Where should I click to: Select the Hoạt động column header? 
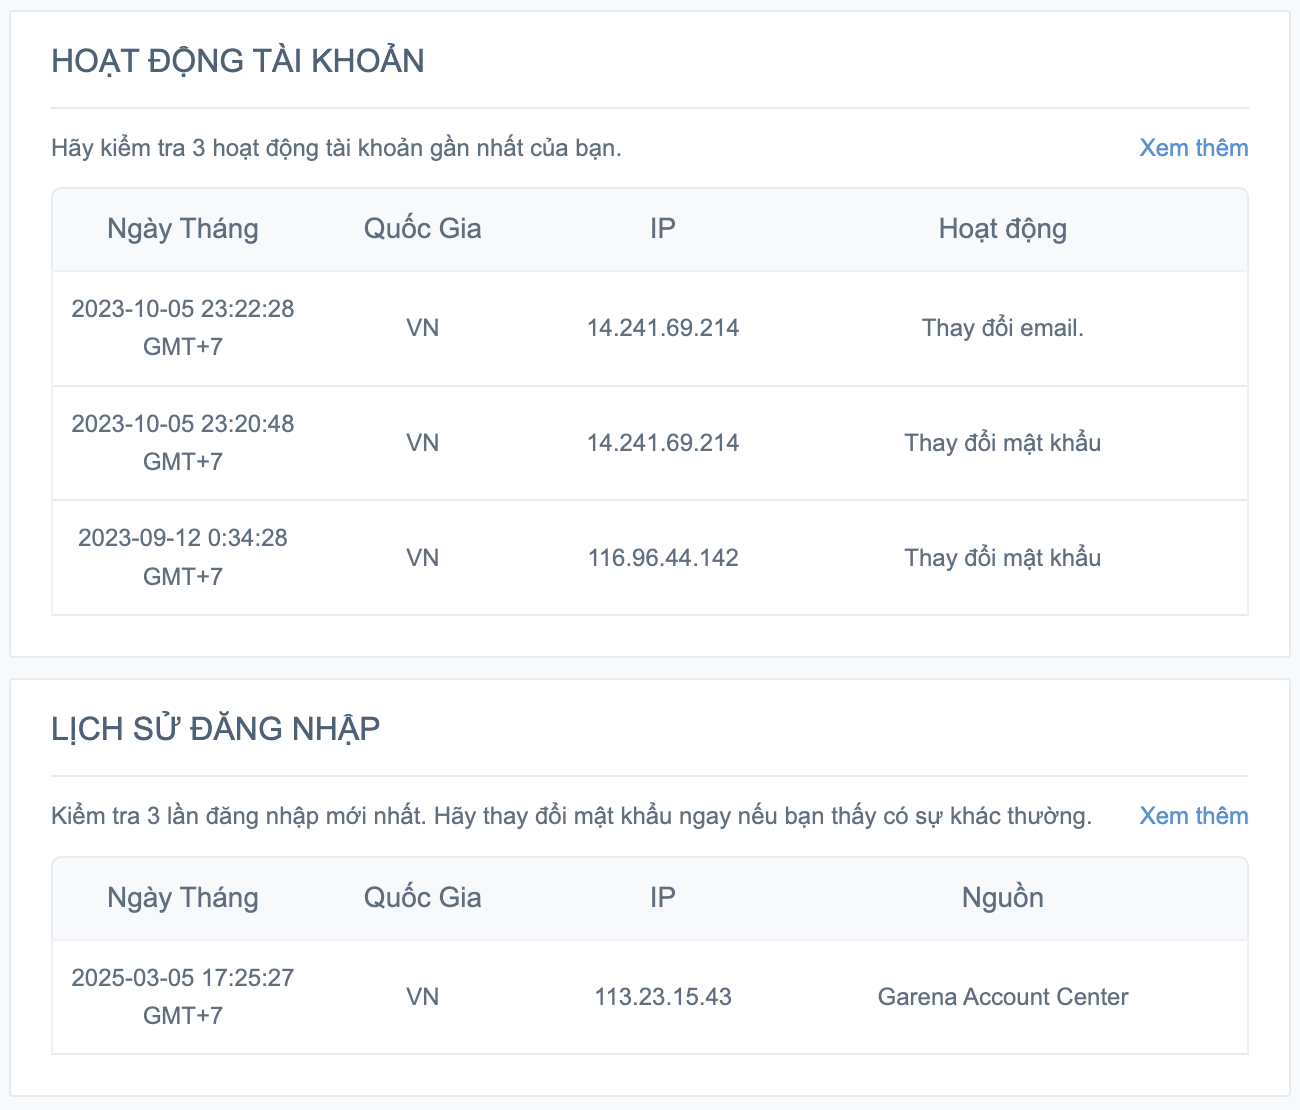click(1002, 229)
